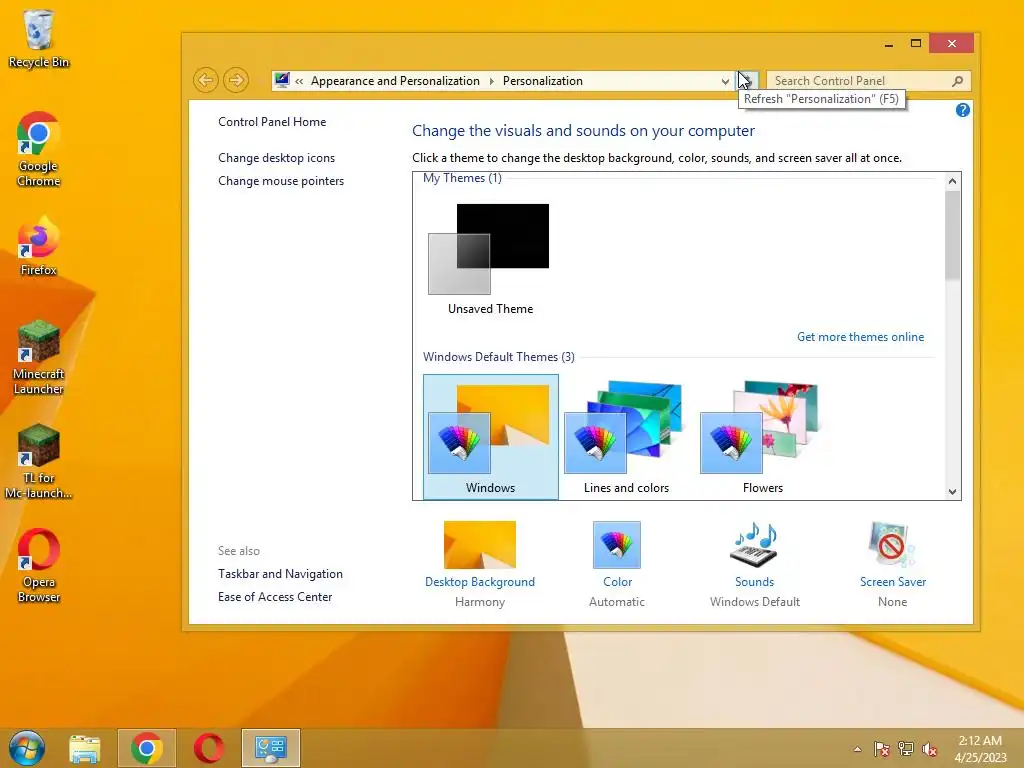1024x768 pixels.
Task: Click the Back navigation arrow
Action: pyautogui.click(x=205, y=80)
